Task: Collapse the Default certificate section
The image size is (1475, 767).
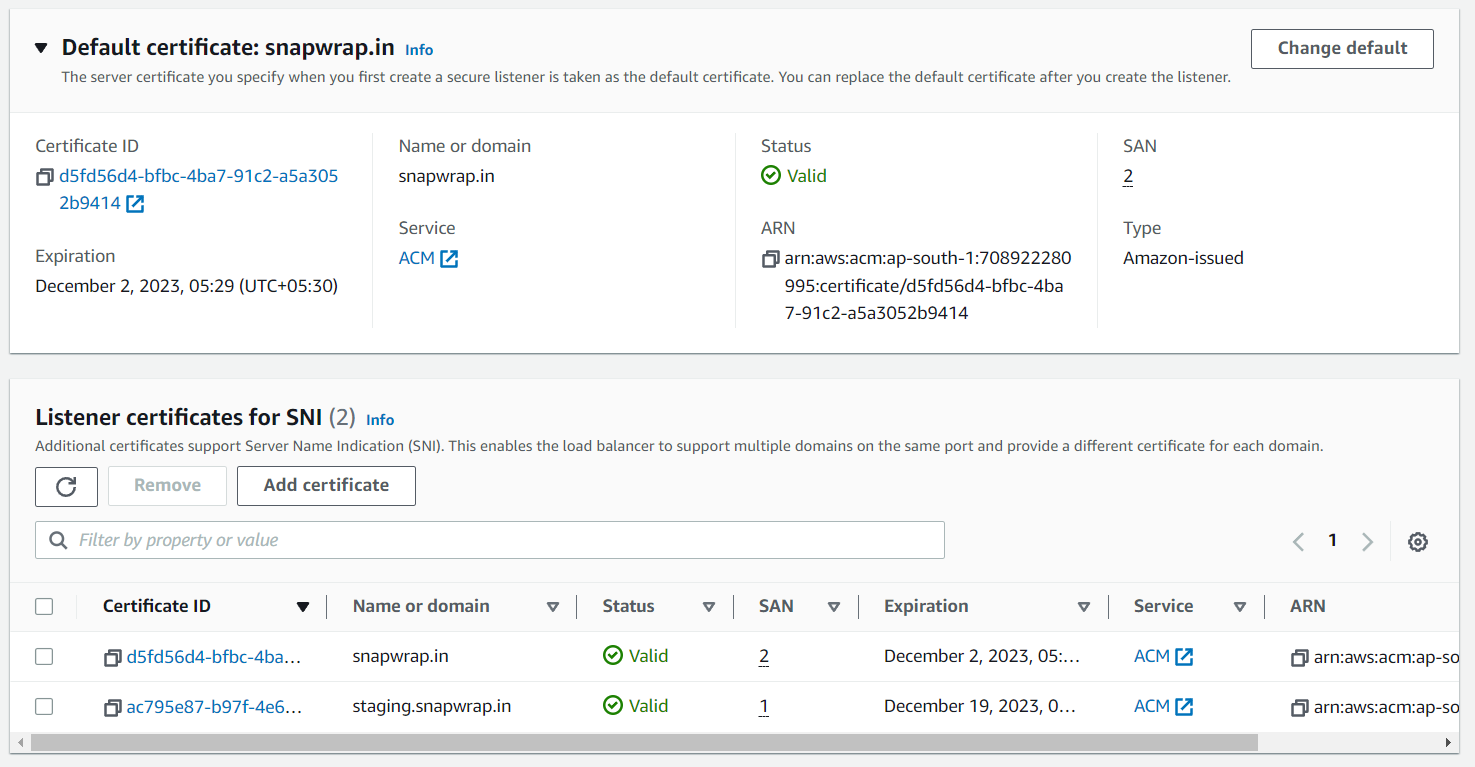Action: [x=41, y=48]
